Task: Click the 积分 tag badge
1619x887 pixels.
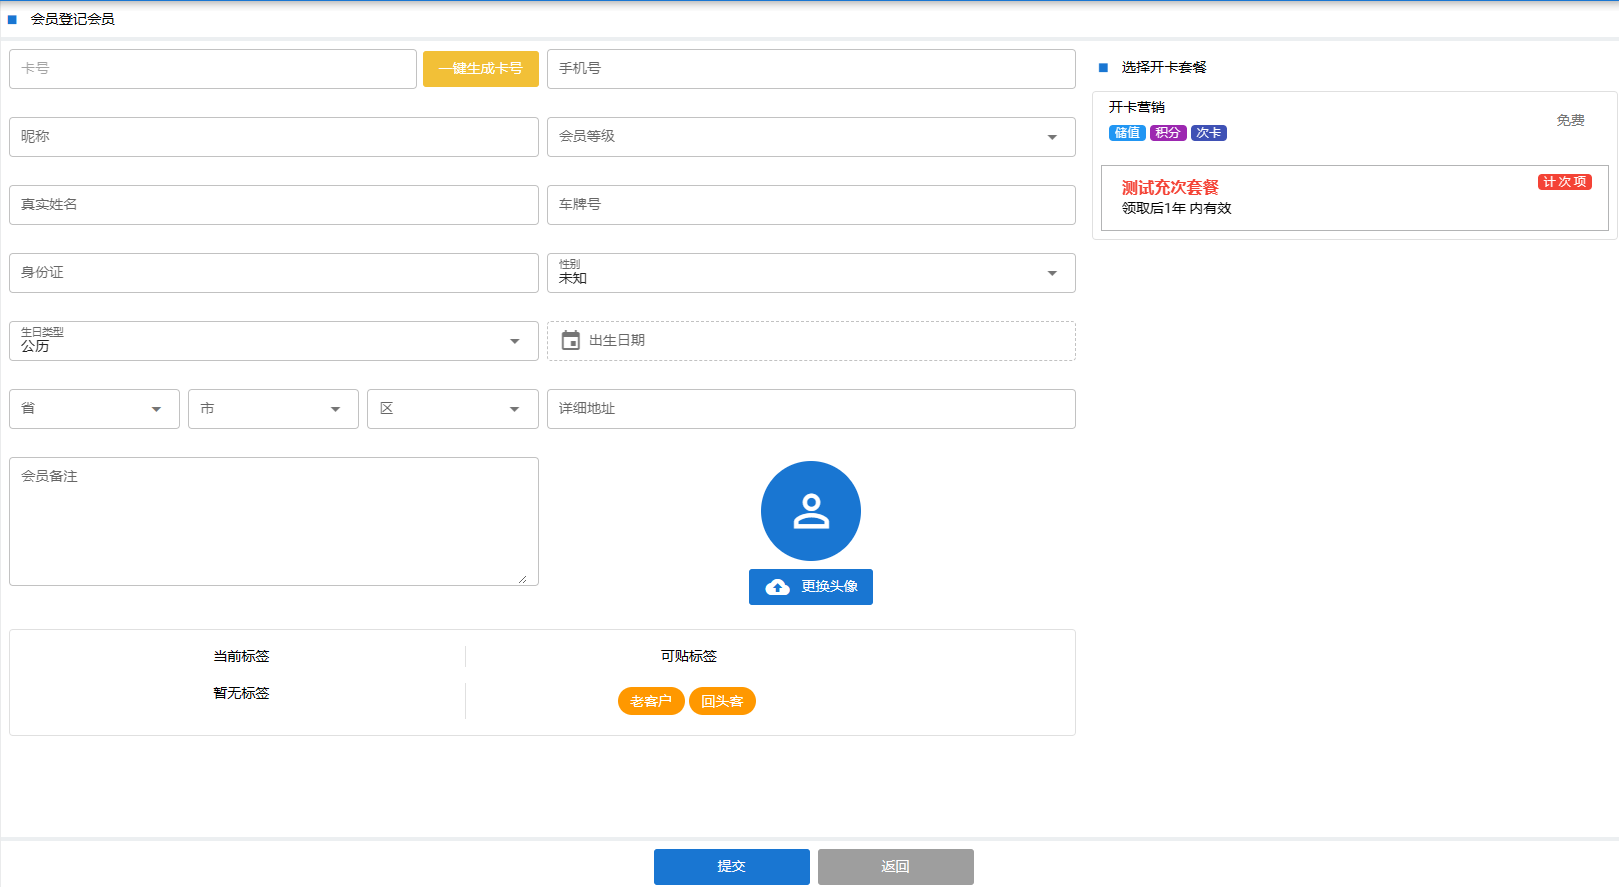Action: point(1168,133)
